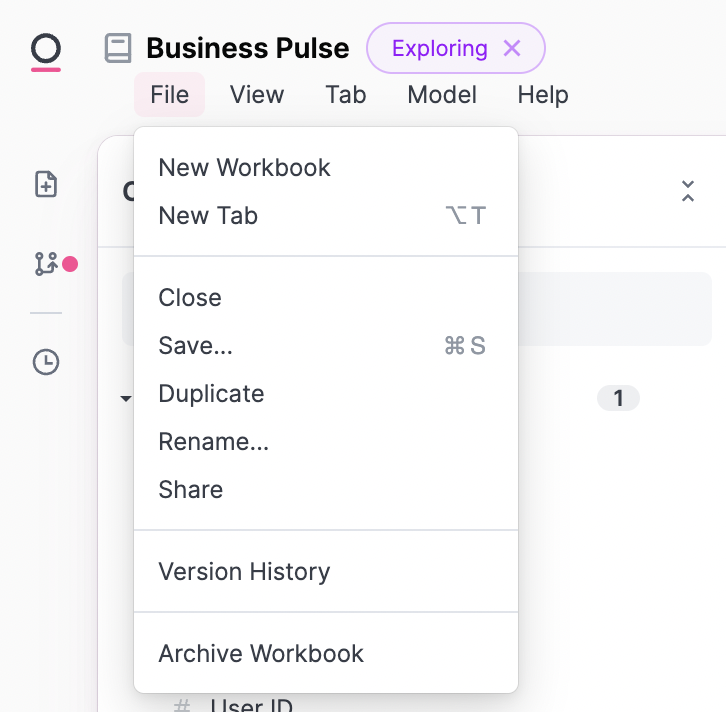726x712 pixels.
Task: Select New Workbook from File menu
Action: pyautogui.click(x=245, y=167)
